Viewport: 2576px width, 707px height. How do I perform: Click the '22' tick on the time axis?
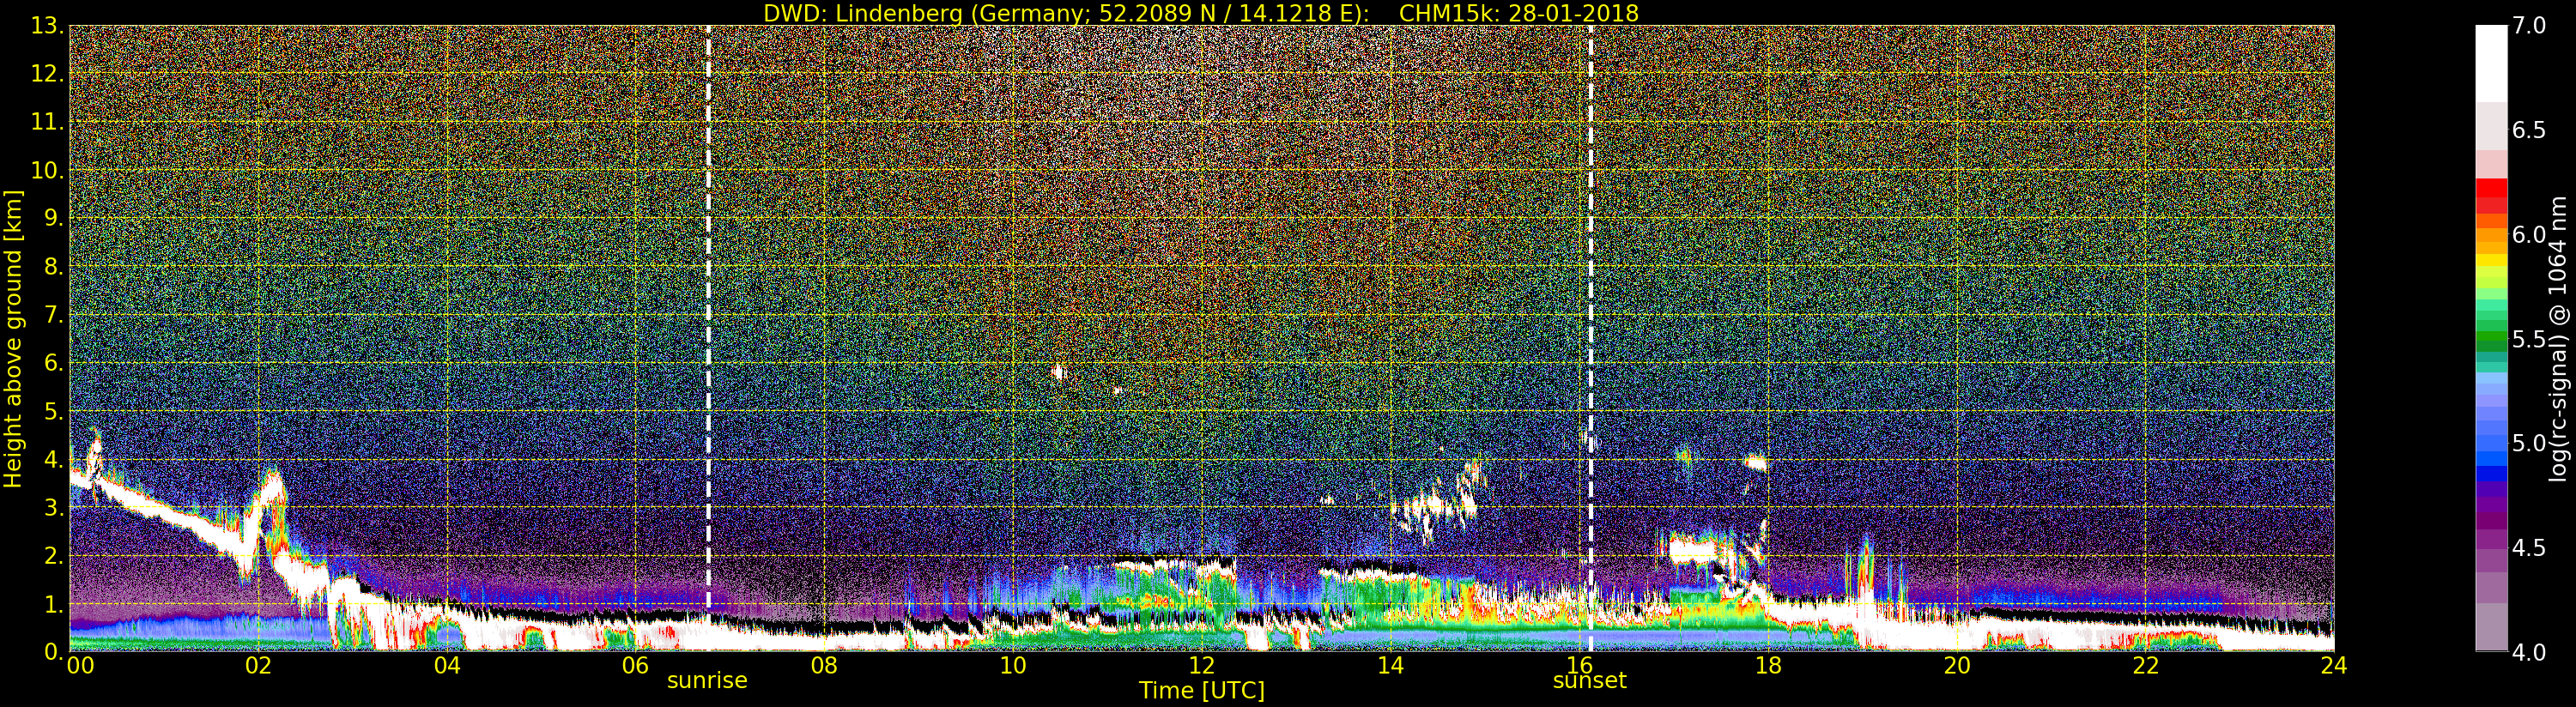pos(2146,665)
